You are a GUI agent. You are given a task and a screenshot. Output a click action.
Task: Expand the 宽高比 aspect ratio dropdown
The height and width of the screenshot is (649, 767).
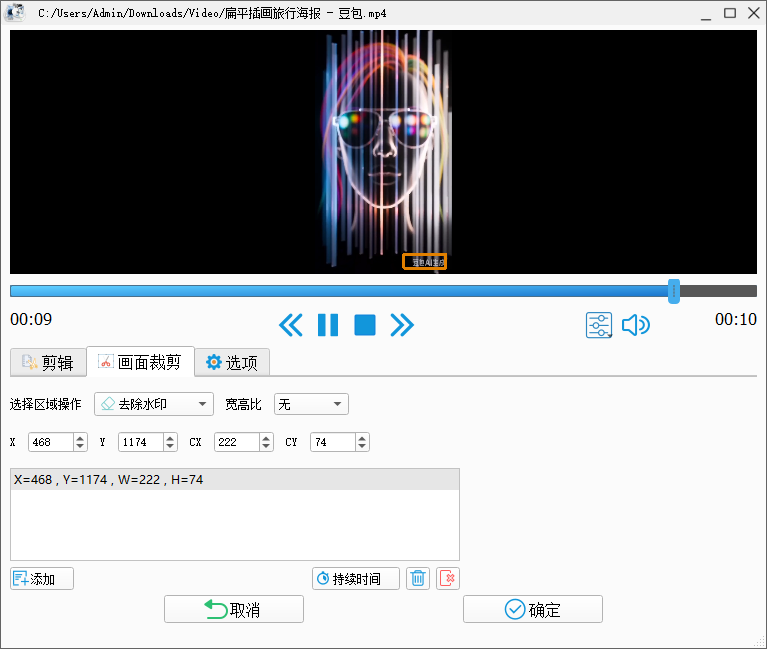[311, 404]
